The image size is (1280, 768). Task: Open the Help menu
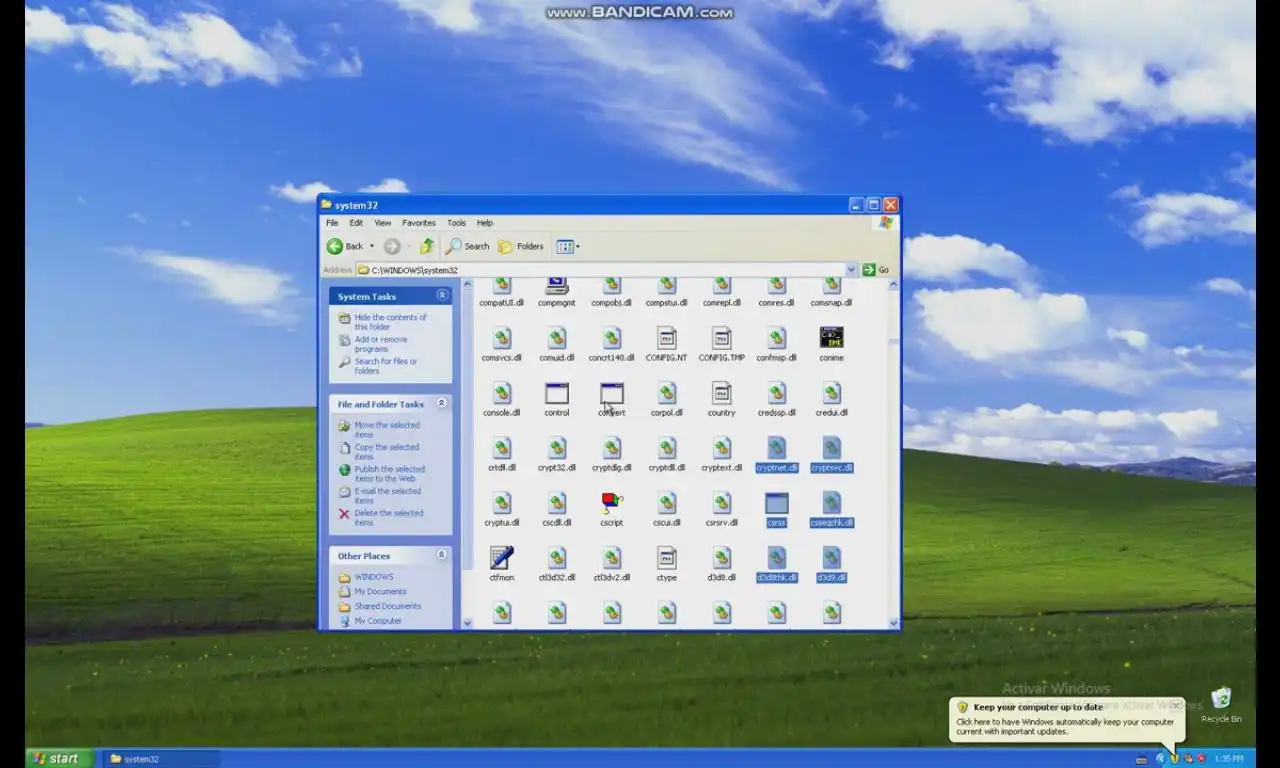pyautogui.click(x=485, y=223)
